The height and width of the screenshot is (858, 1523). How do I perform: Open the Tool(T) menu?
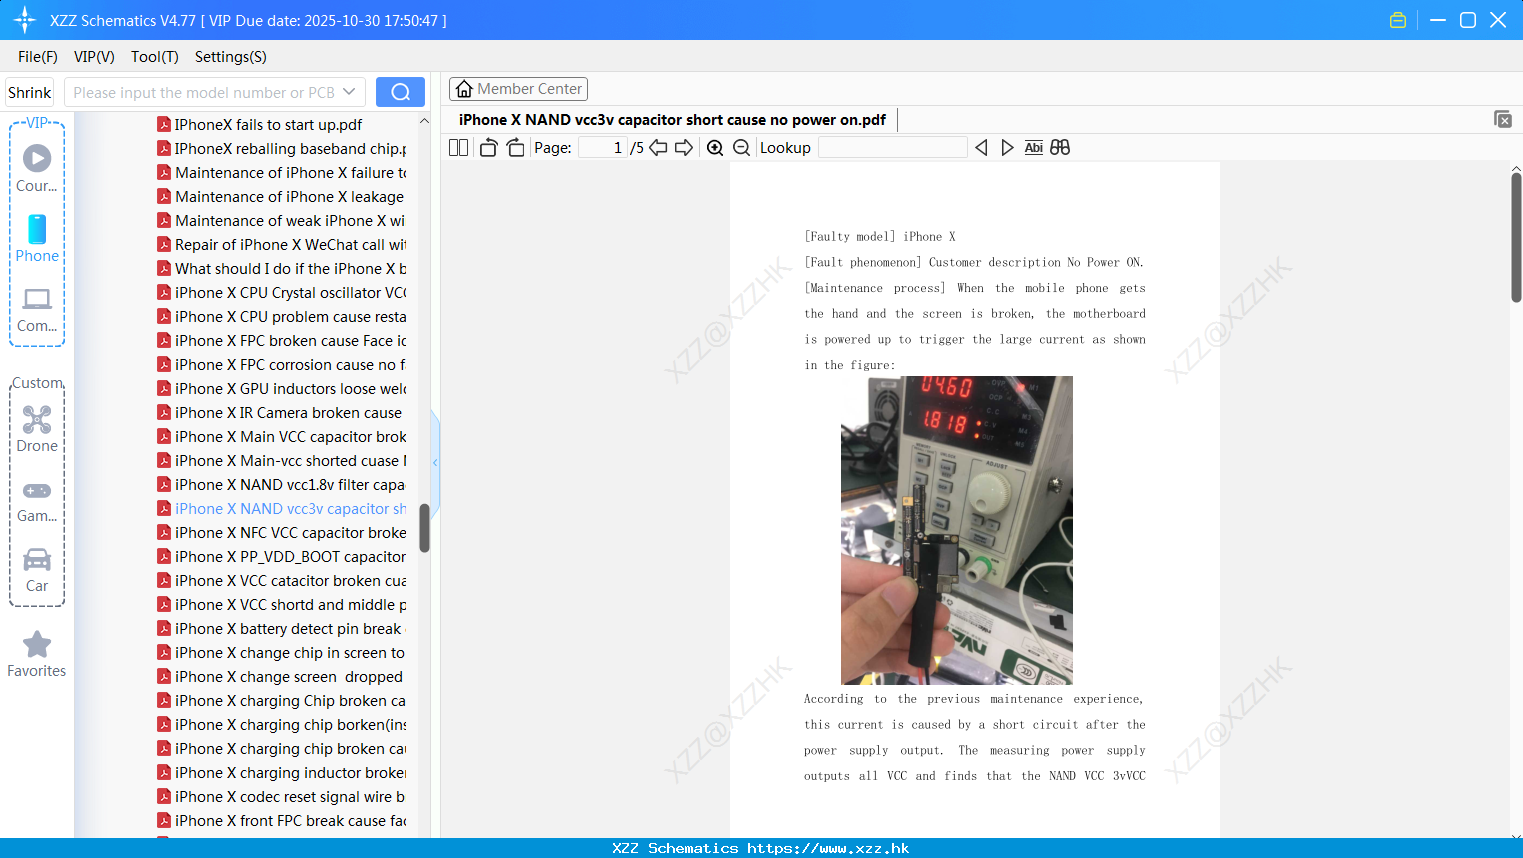click(x=155, y=57)
